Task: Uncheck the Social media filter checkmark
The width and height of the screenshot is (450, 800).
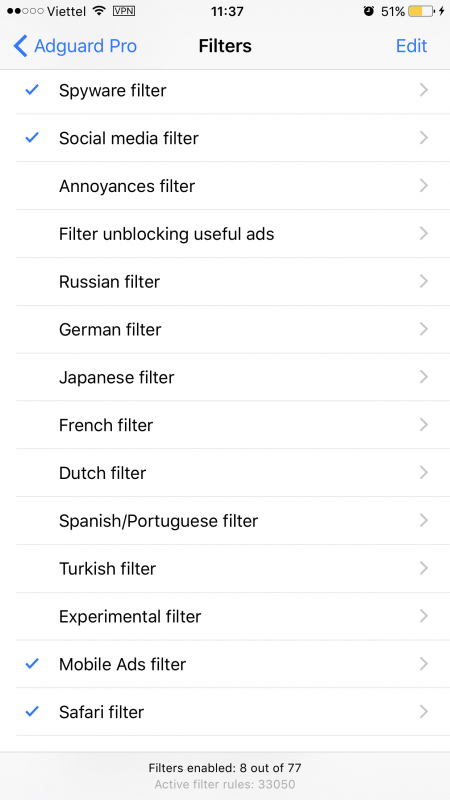Action: pos(32,138)
